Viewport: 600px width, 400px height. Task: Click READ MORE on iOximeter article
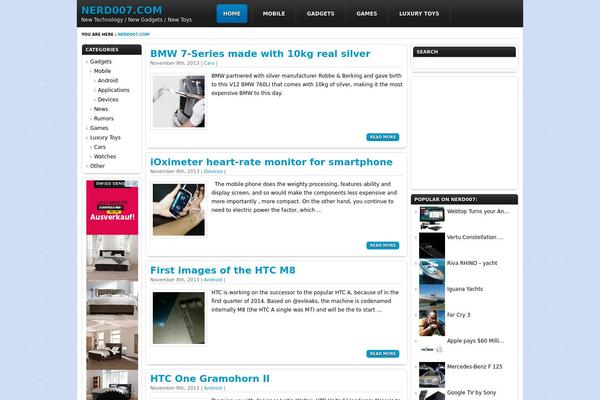(383, 245)
